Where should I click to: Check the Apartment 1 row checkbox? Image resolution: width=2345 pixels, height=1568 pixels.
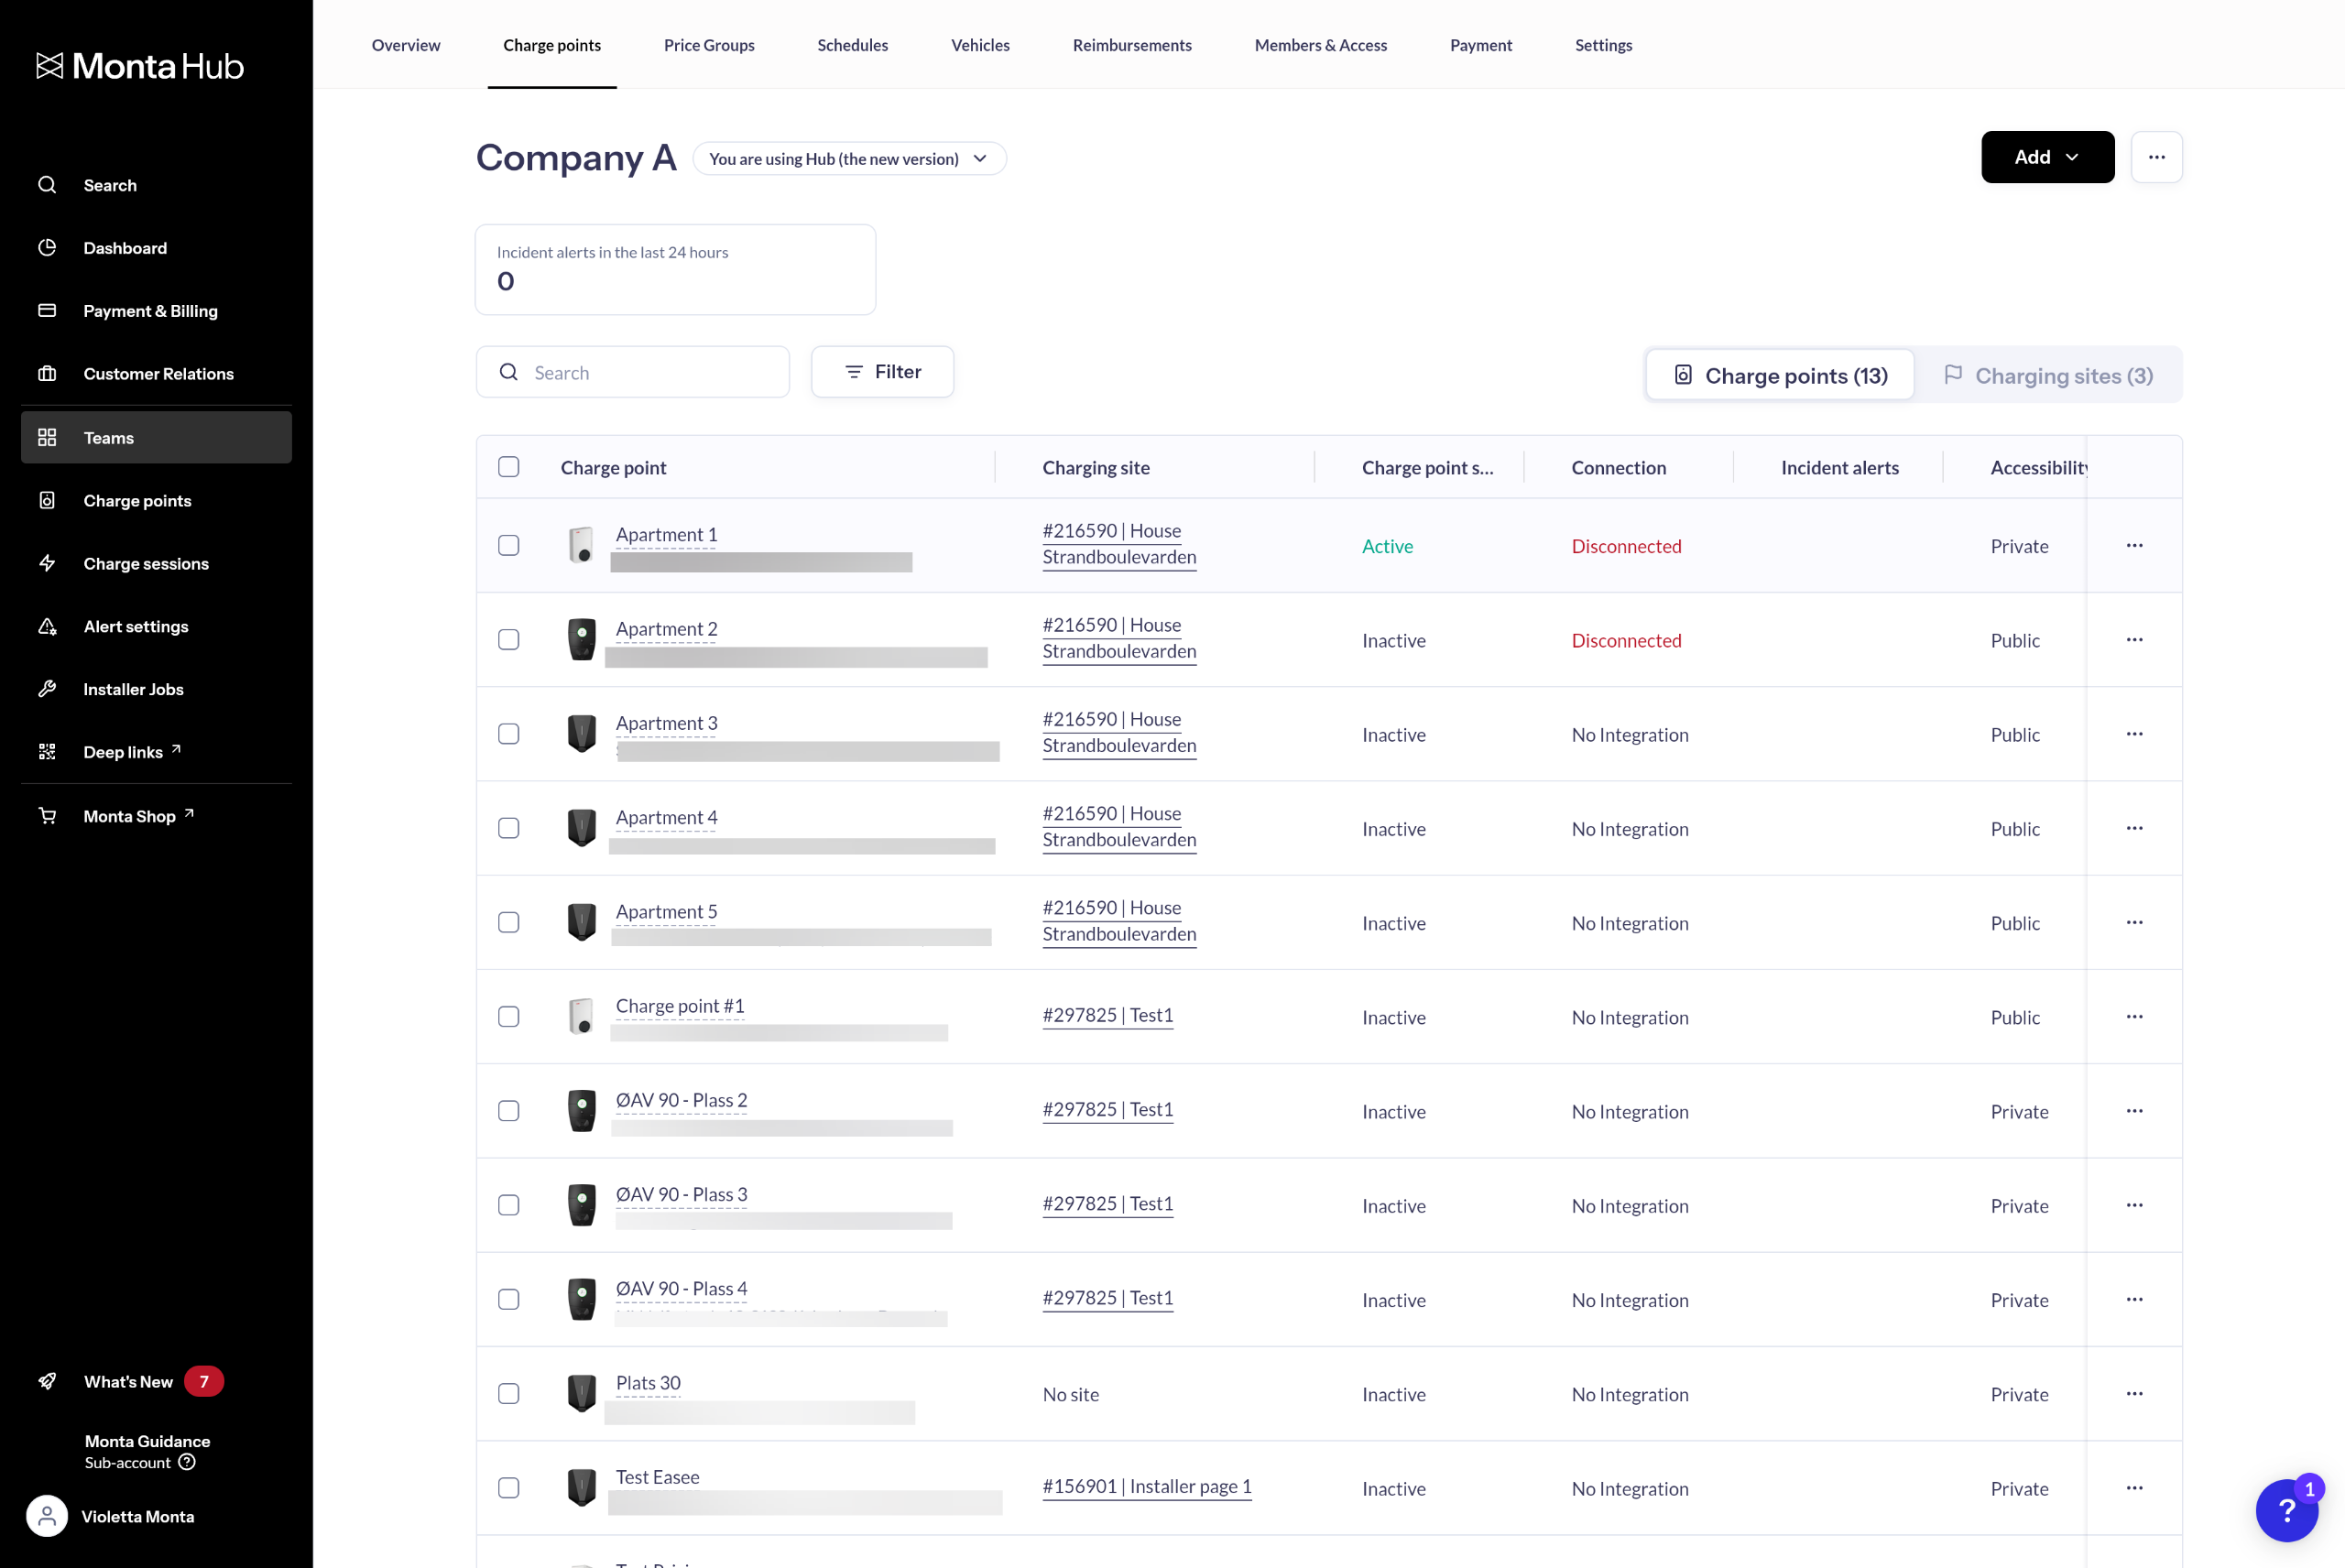point(509,545)
